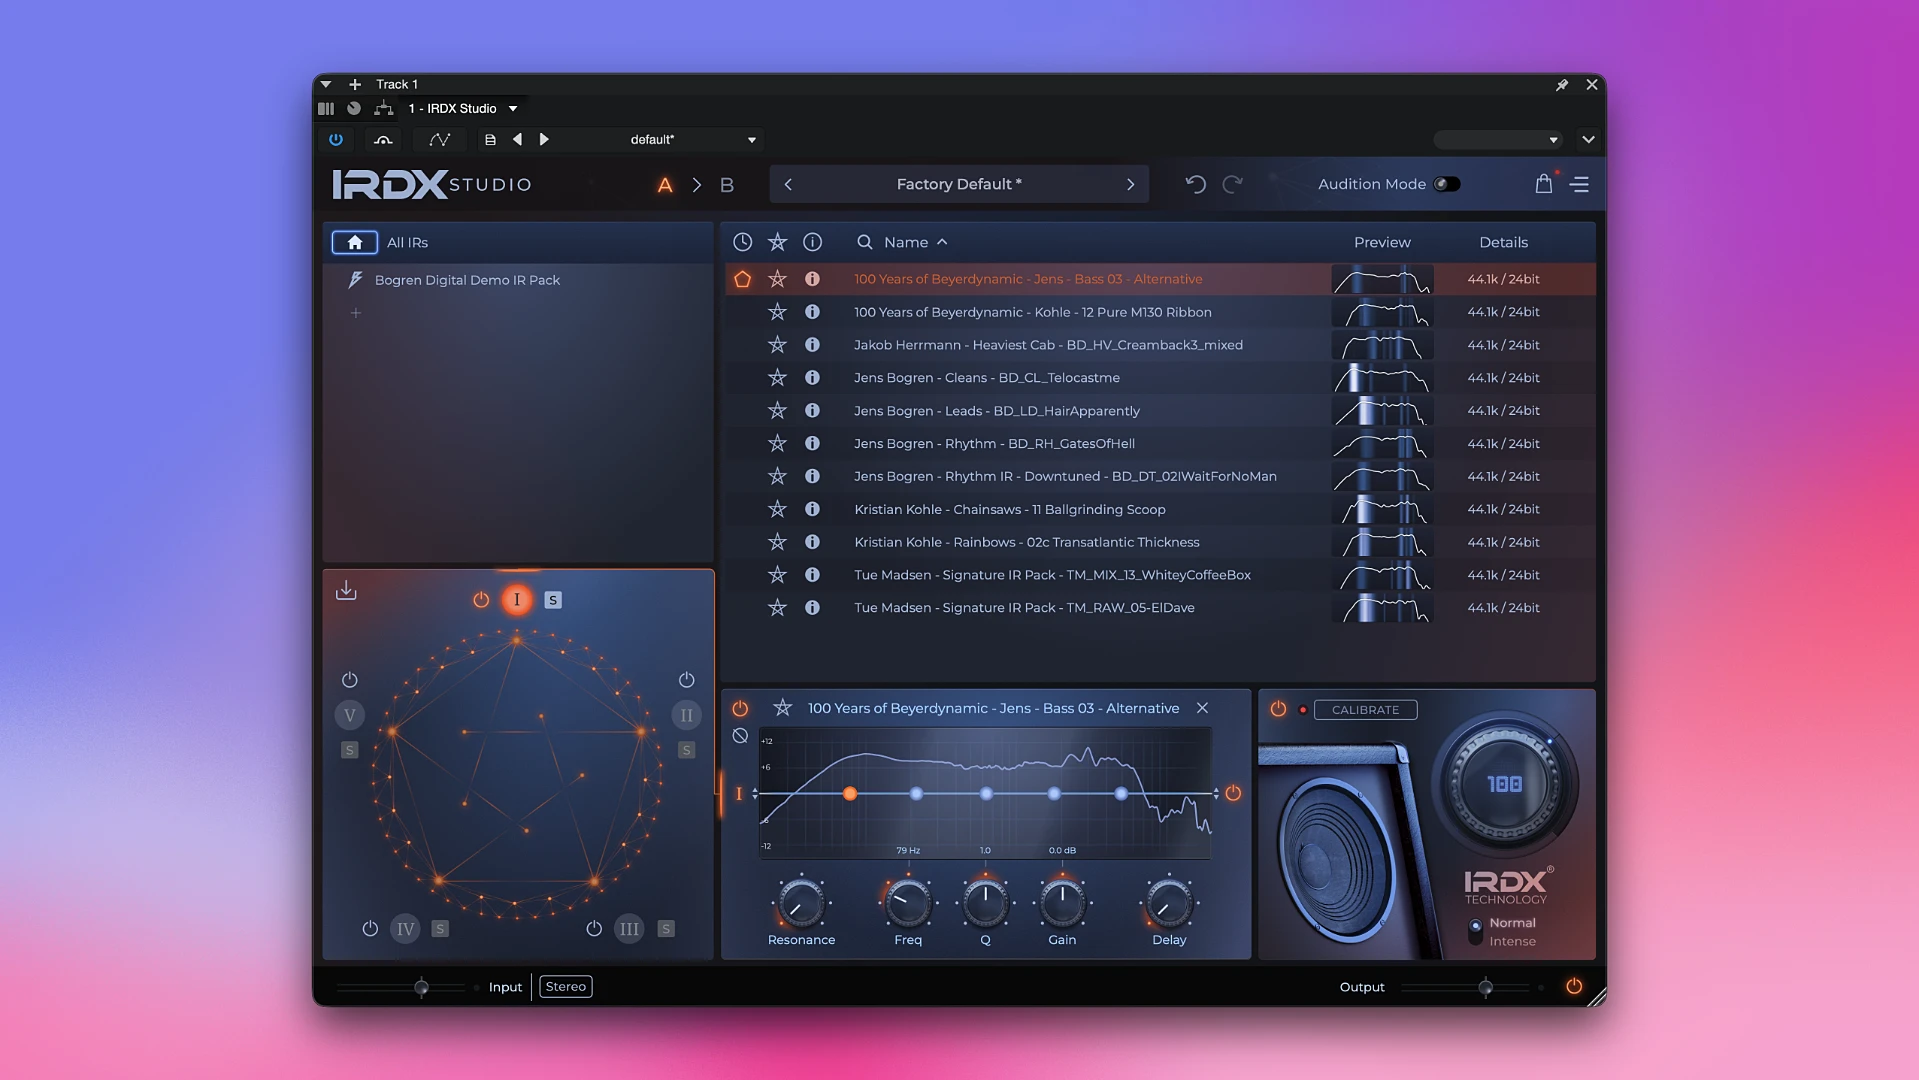Select slot III in the mixer
The height and width of the screenshot is (1080, 1920).
(629, 929)
